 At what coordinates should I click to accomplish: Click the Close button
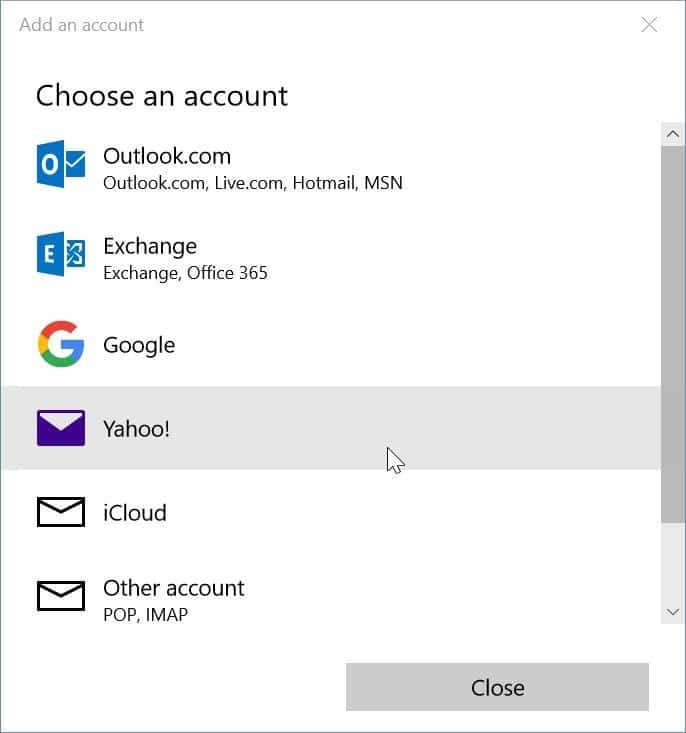pyautogui.click(x=497, y=687)
